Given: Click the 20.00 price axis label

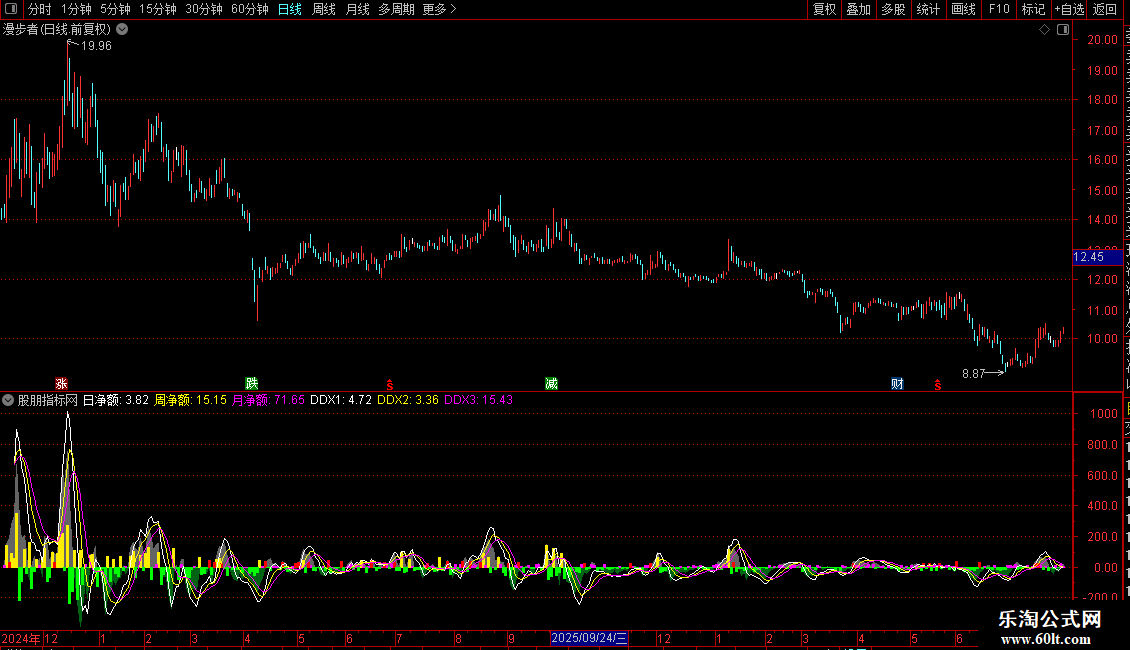Looking at the screenshot, I should pos(1103,40).
